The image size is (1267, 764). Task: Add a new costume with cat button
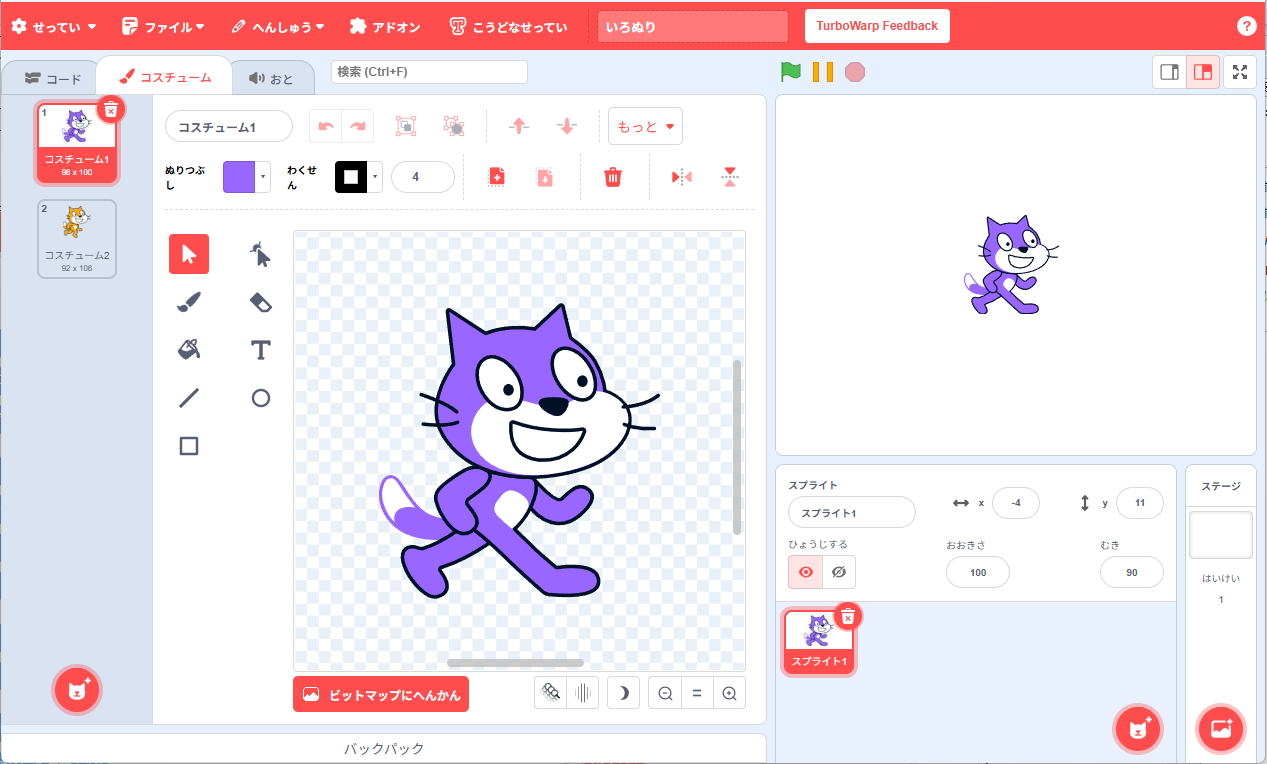[x=77, y=689]
